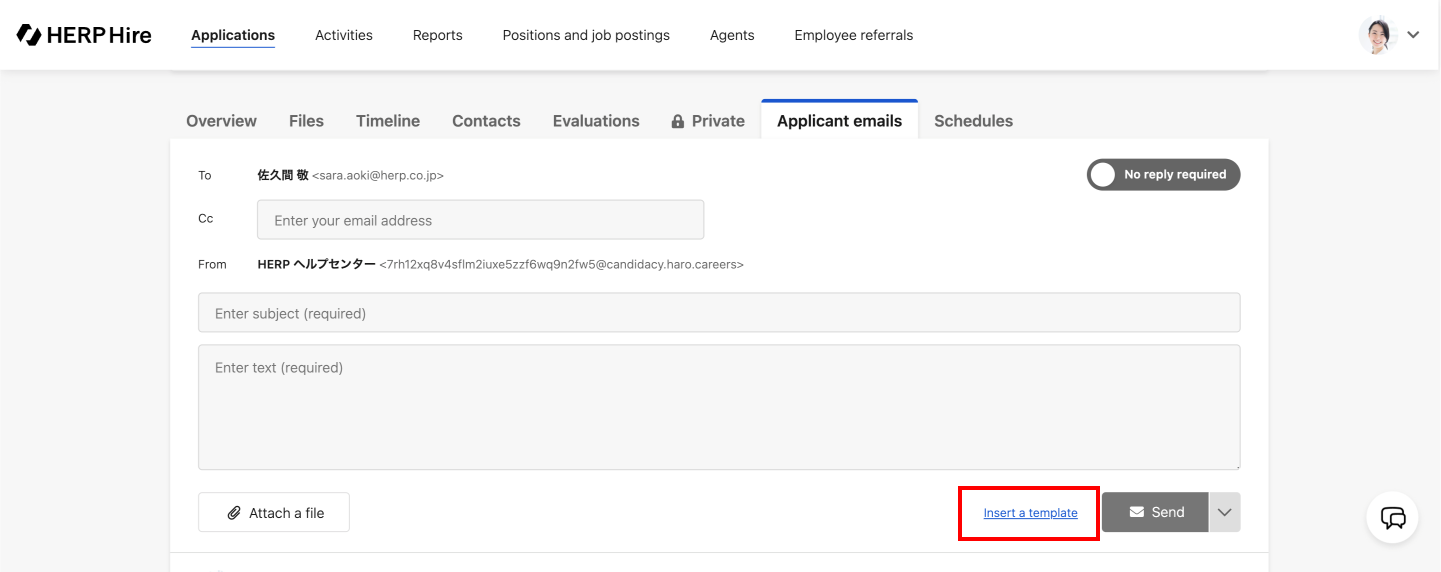The image size is (1441, 572).
Task: Go to Employee referrals
Action: [854, 35]
